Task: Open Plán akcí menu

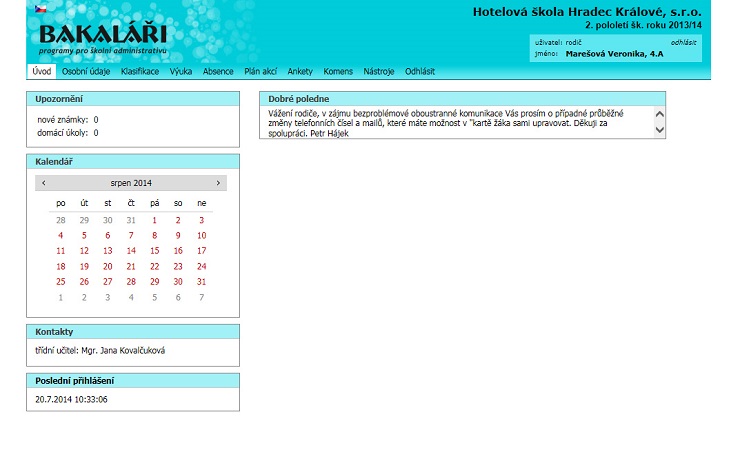Action: (261, 71)
